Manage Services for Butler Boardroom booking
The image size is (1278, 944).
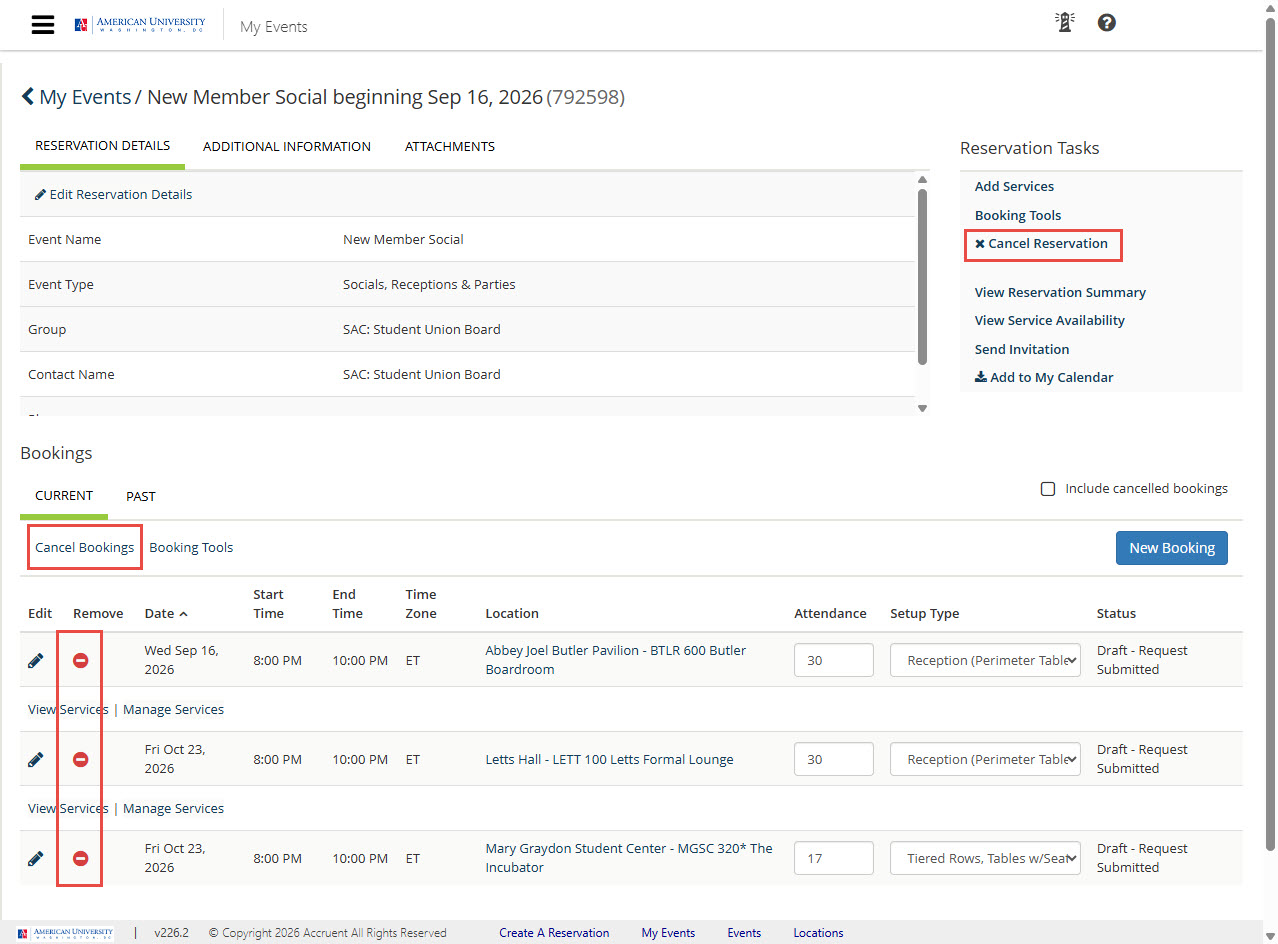coord(173,710)
